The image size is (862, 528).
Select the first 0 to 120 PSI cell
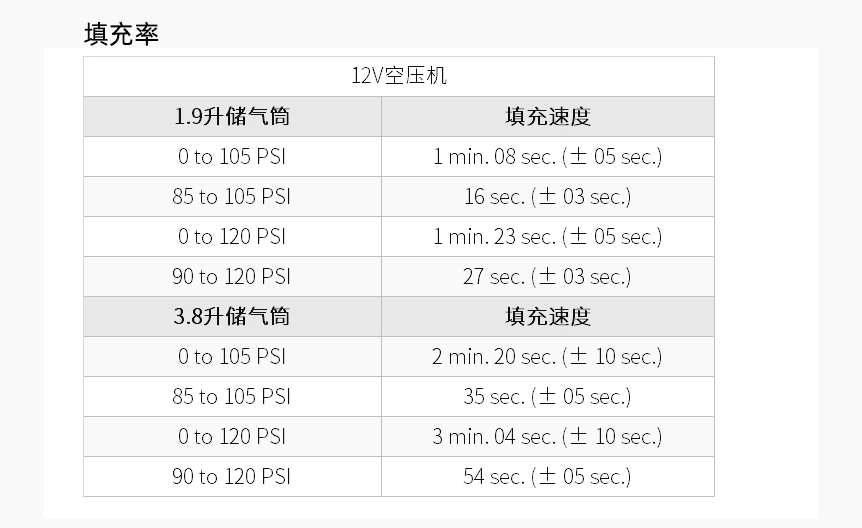233,236
